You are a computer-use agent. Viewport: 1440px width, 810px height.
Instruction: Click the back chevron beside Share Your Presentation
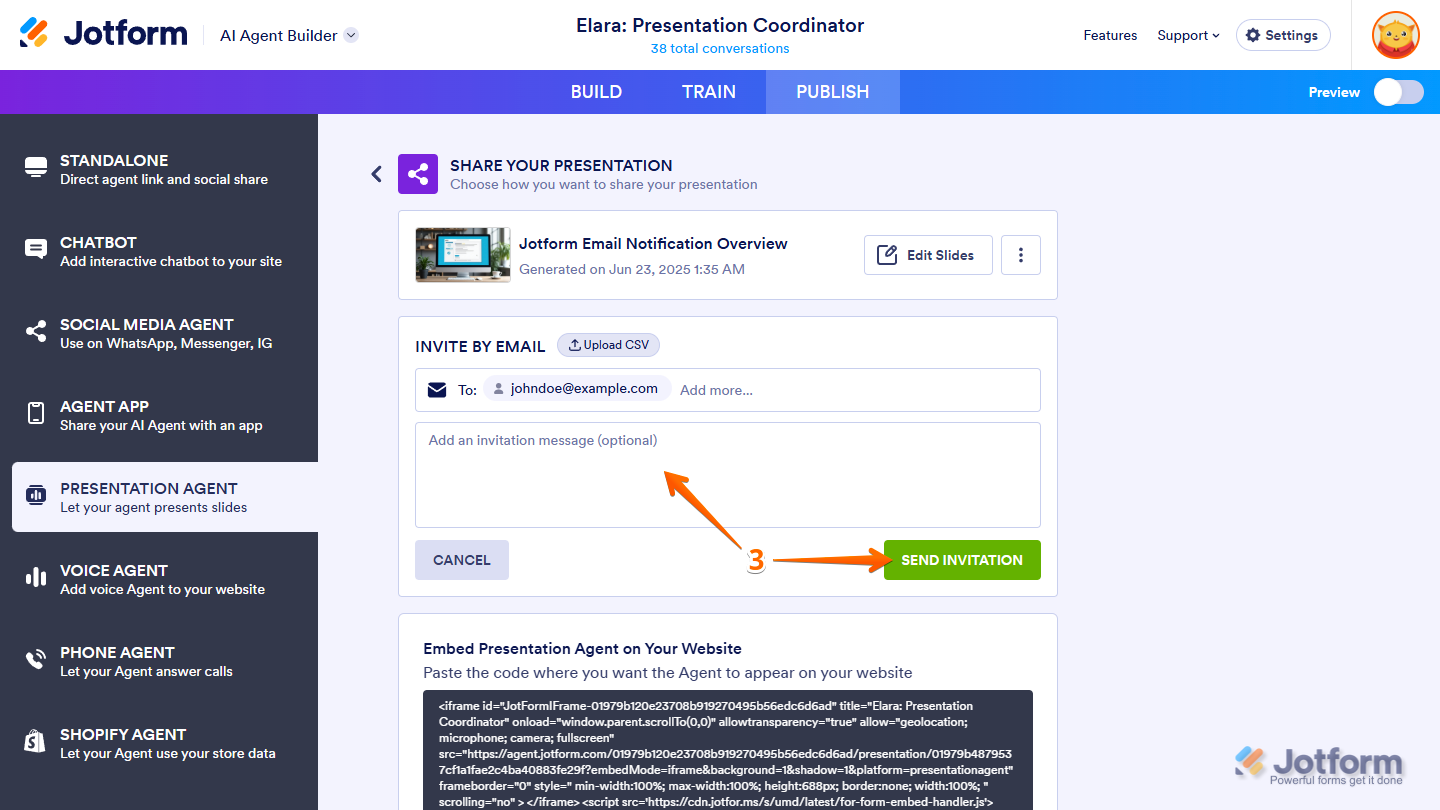[x=377, y=174]
